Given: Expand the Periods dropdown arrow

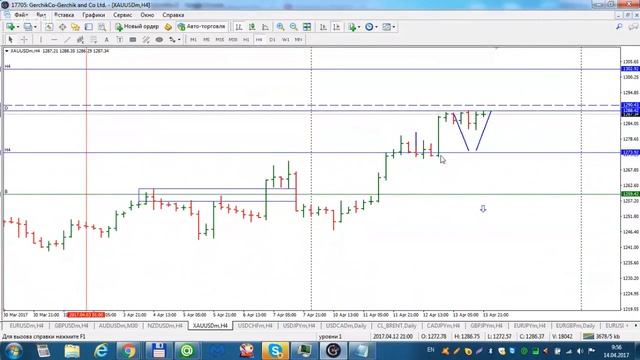Looking at the screenshot, I should tap(376, 27).
